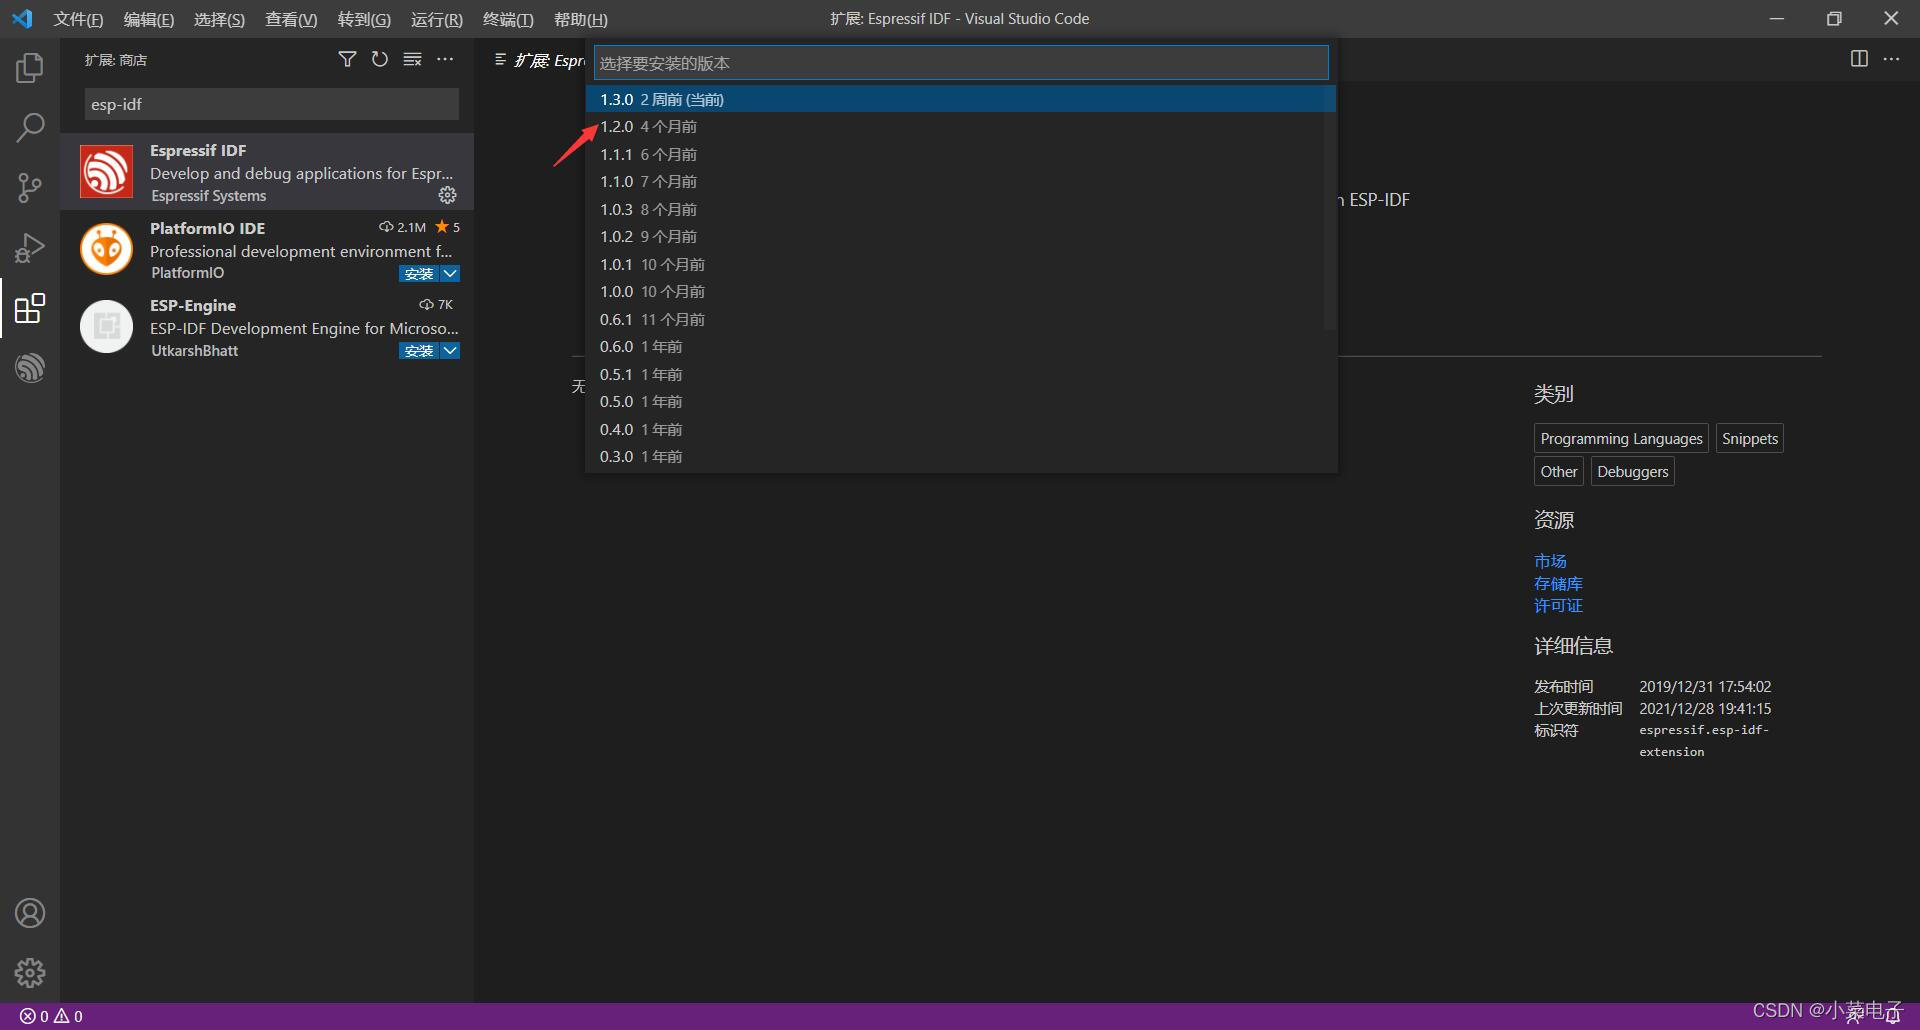The image size is (1920, 1030).
Task: Select version 0.6.0 from the list
Action: tap(961, 347)
